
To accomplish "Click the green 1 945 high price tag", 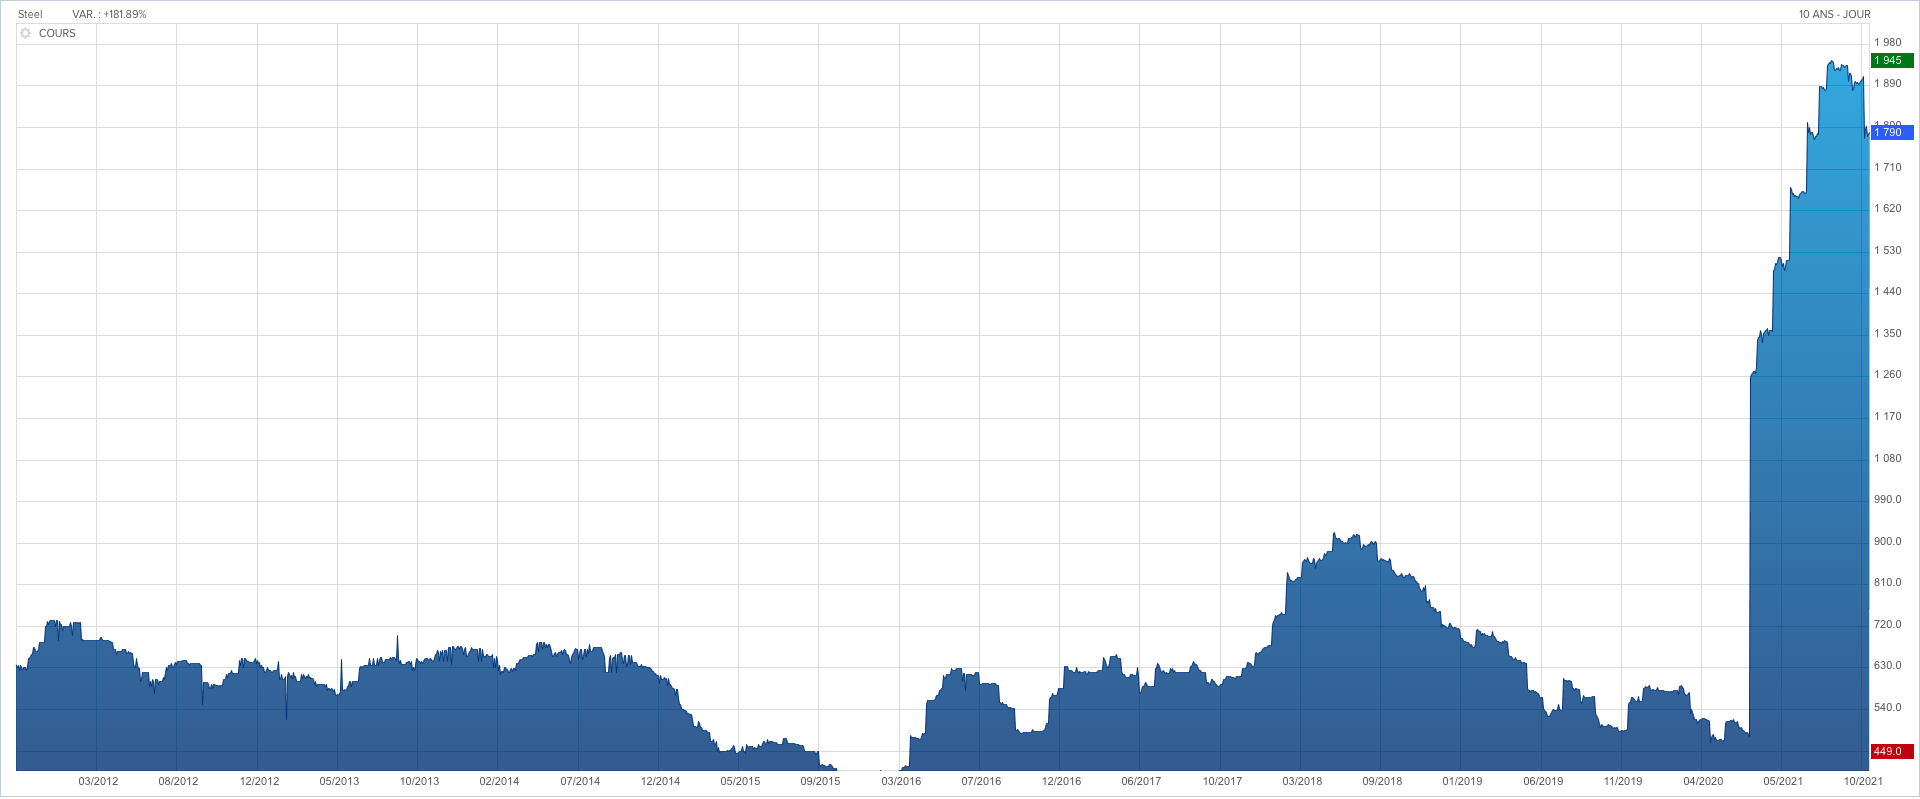I will (x=1890, y=60).
